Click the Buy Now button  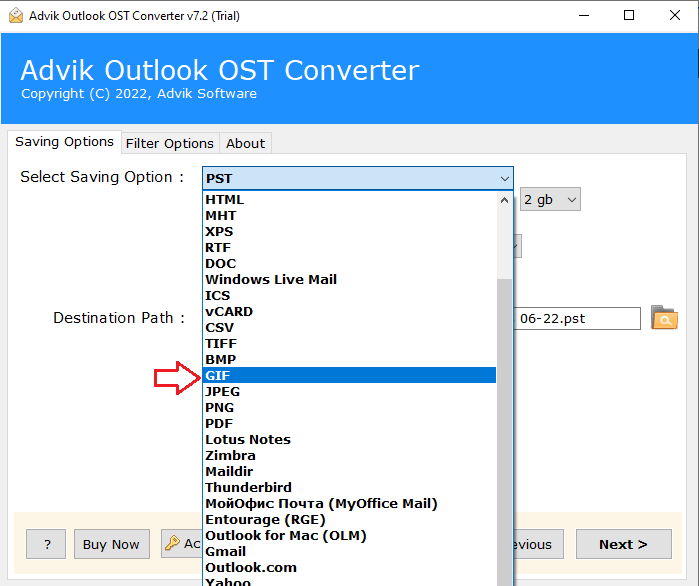pyautogui.click(x=111, y=544)
